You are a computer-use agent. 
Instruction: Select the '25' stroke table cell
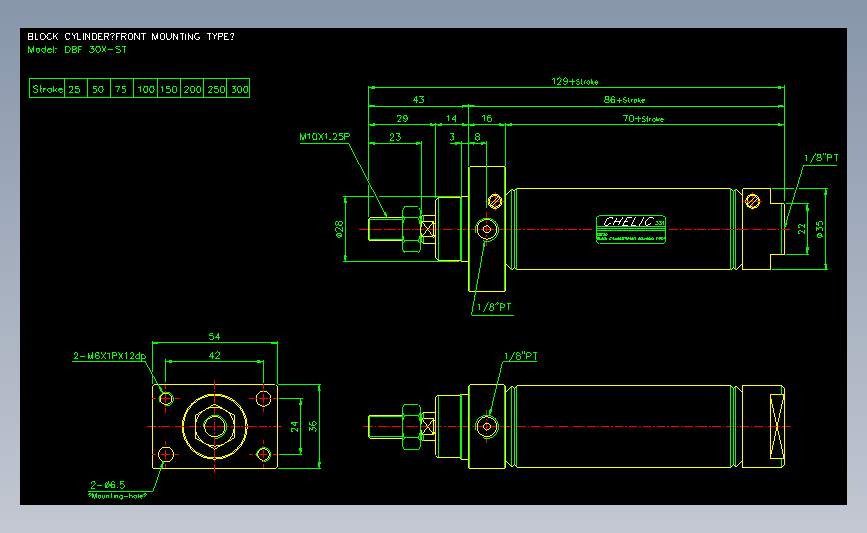tap(75, 89)
